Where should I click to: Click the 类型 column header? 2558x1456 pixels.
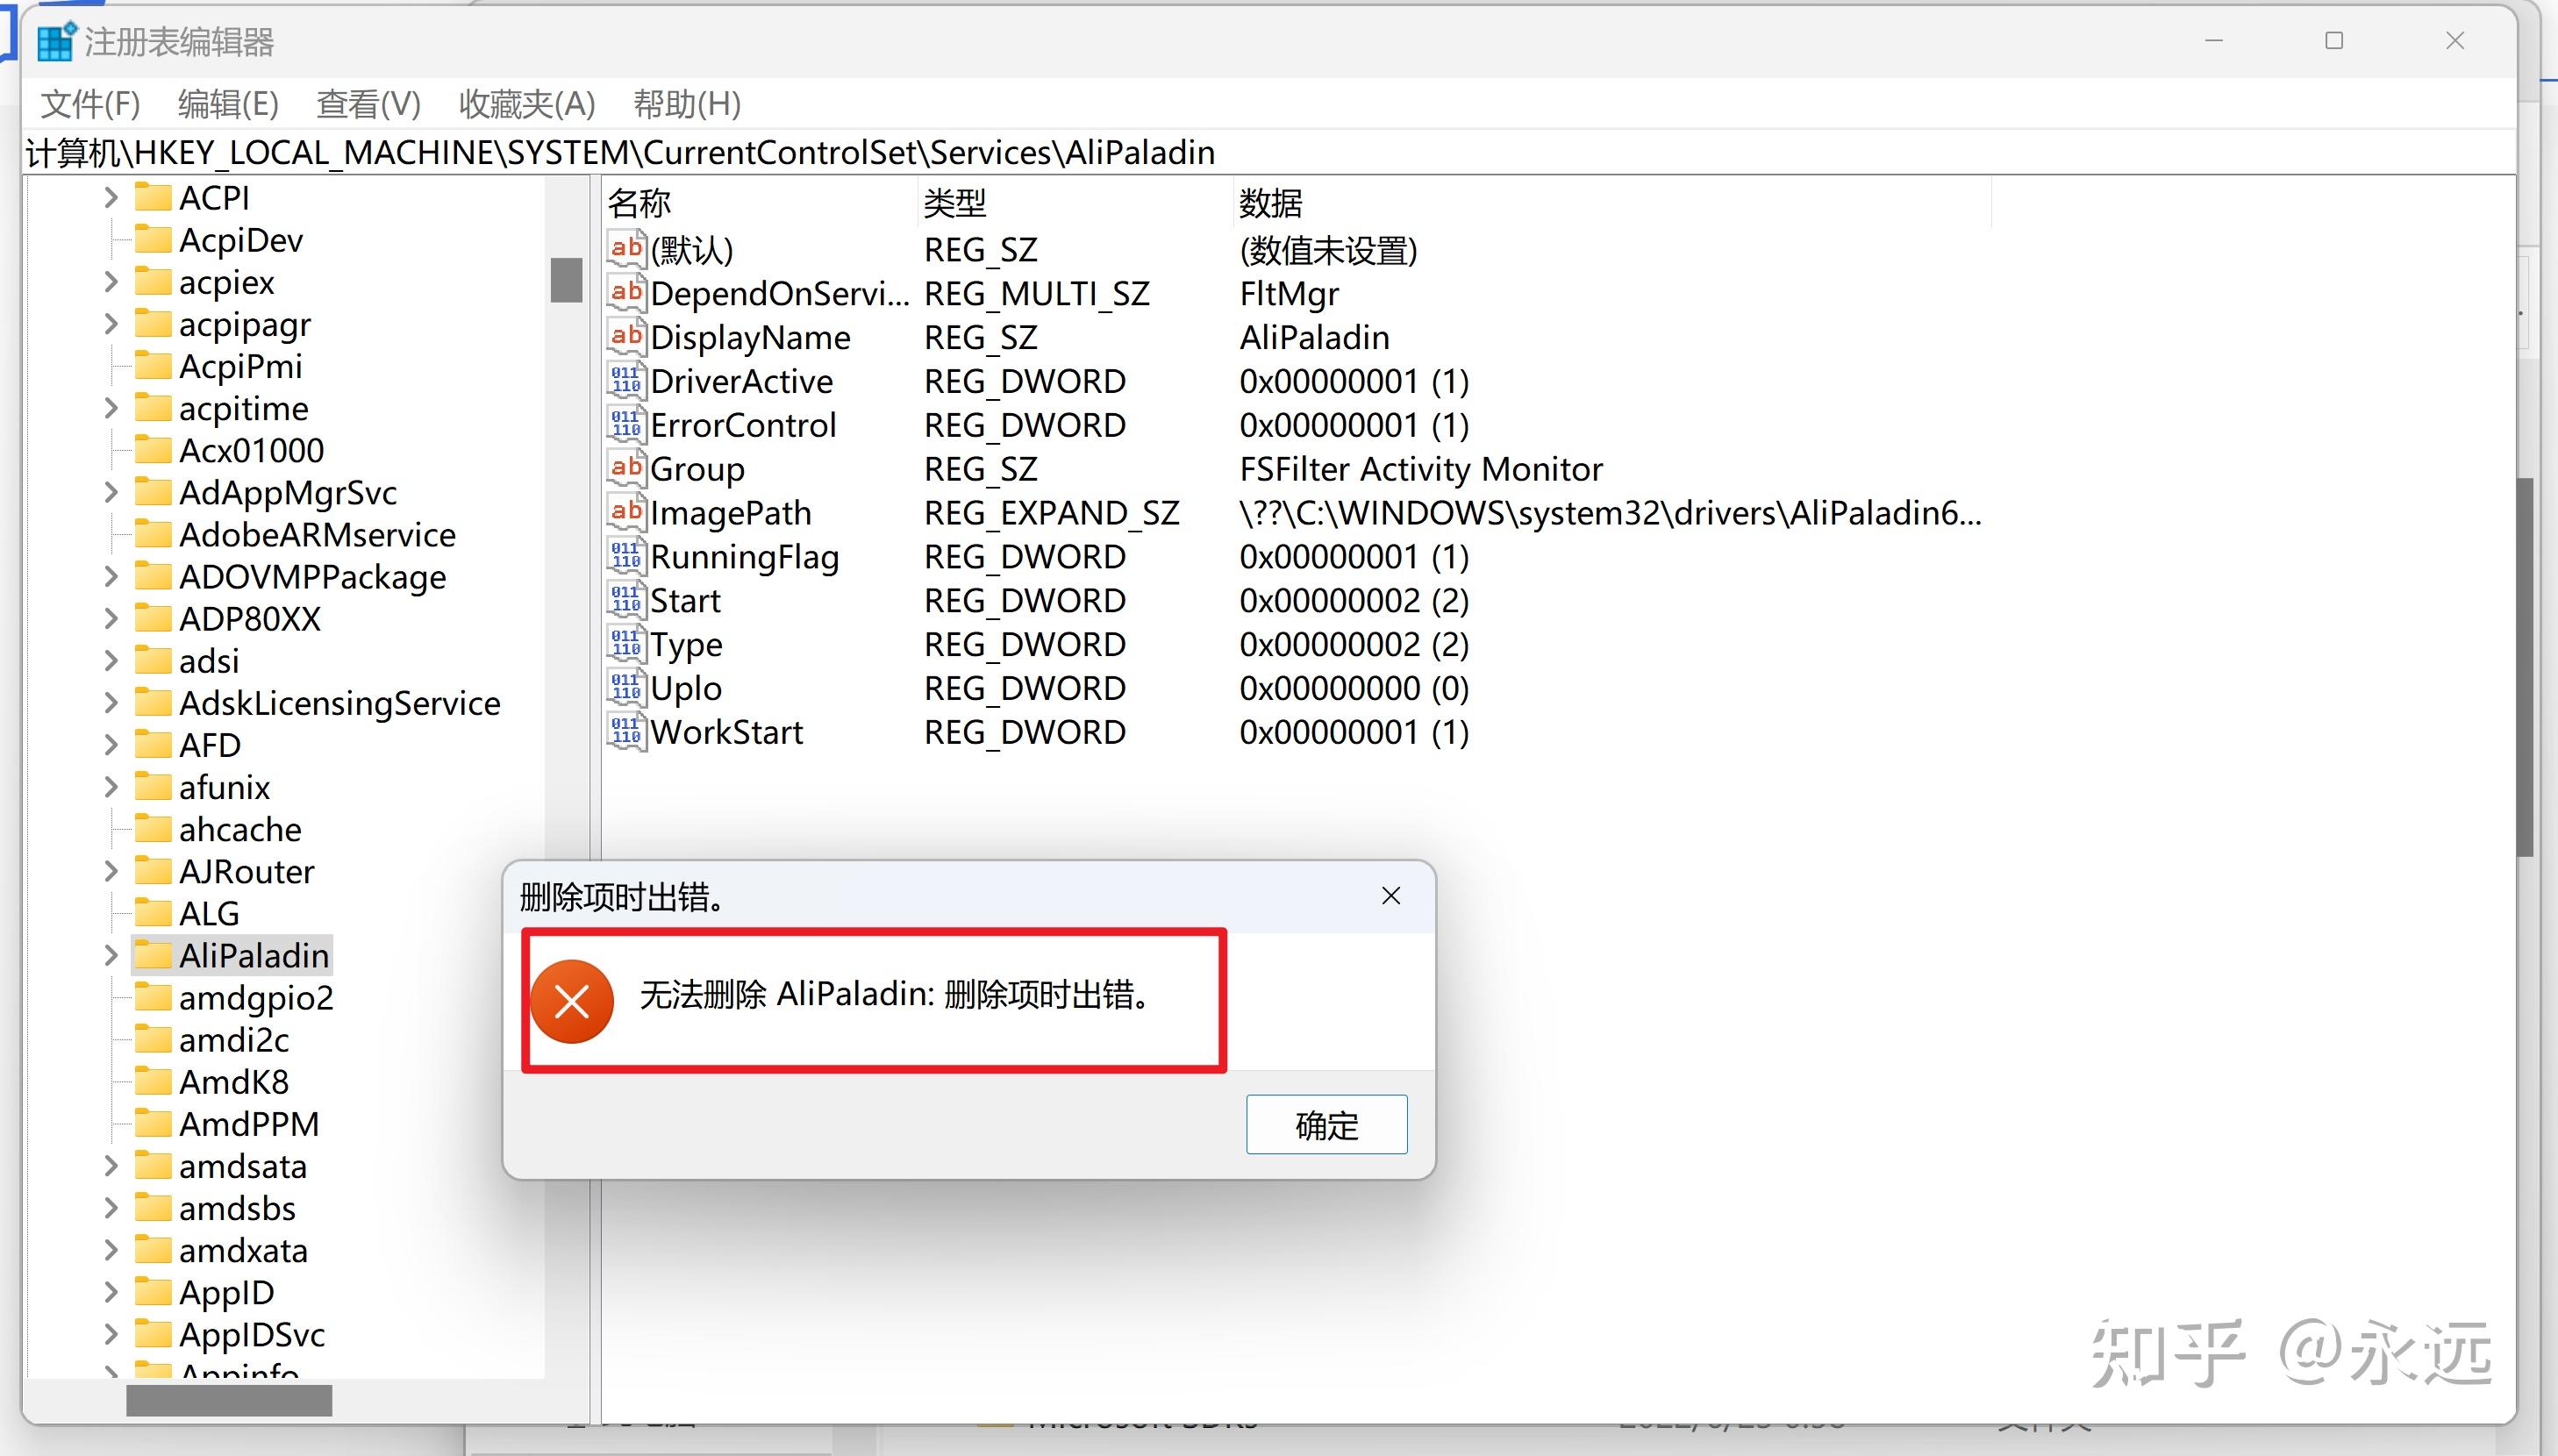coord(1075,203)
